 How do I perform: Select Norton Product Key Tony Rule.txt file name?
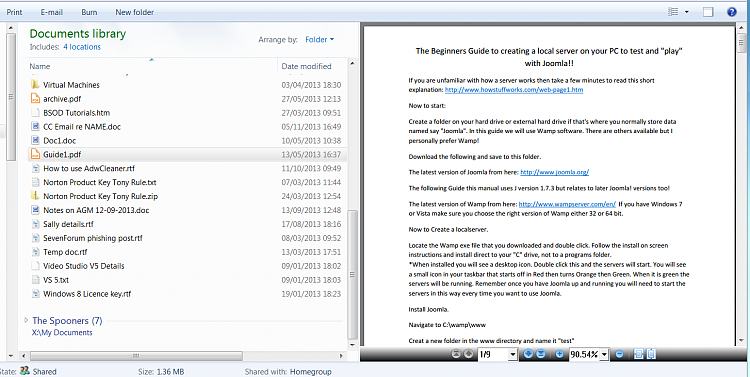click(99, 182)
